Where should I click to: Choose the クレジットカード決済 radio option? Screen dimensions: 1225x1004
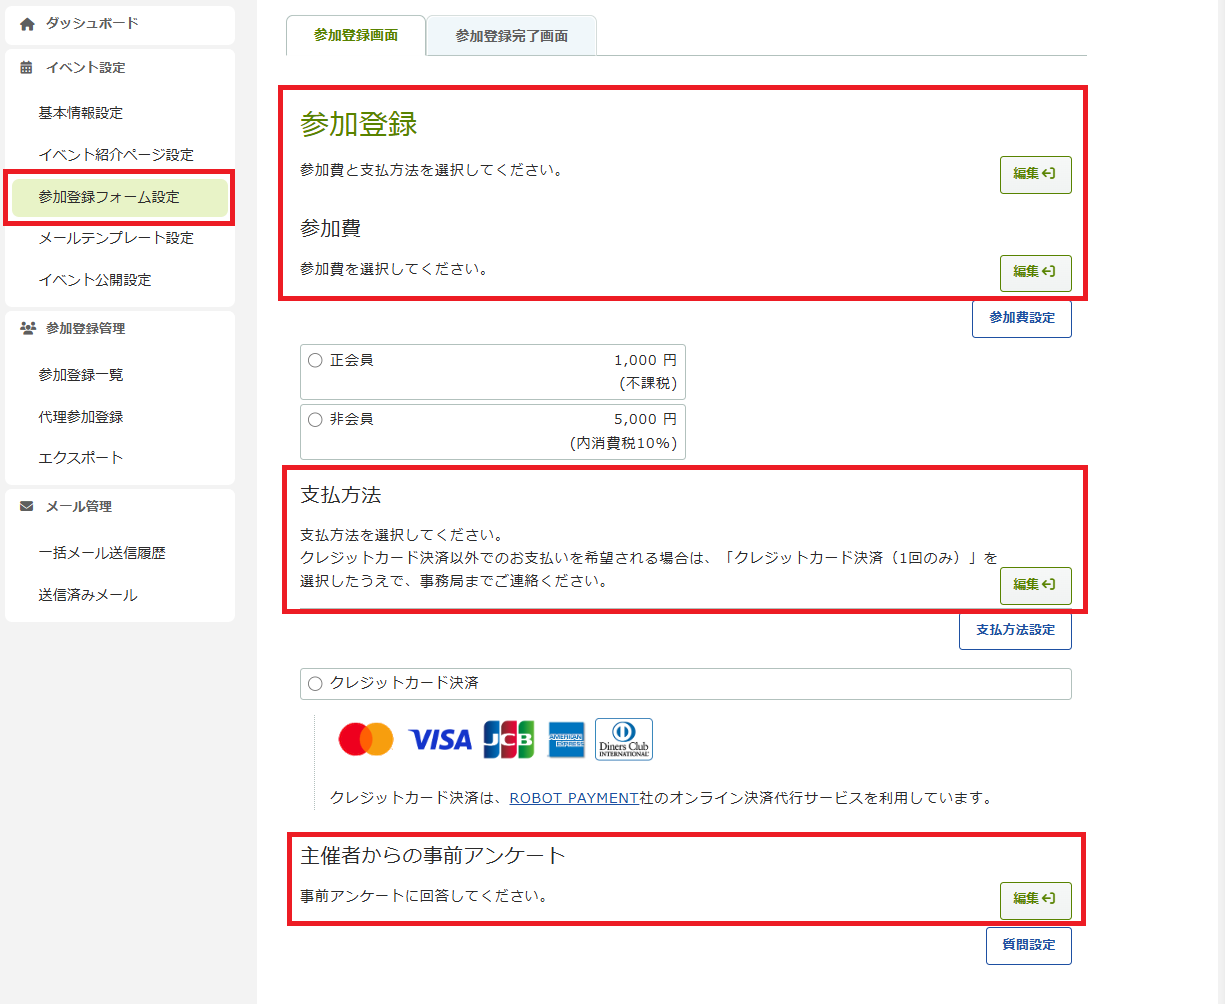coord(316,684)
